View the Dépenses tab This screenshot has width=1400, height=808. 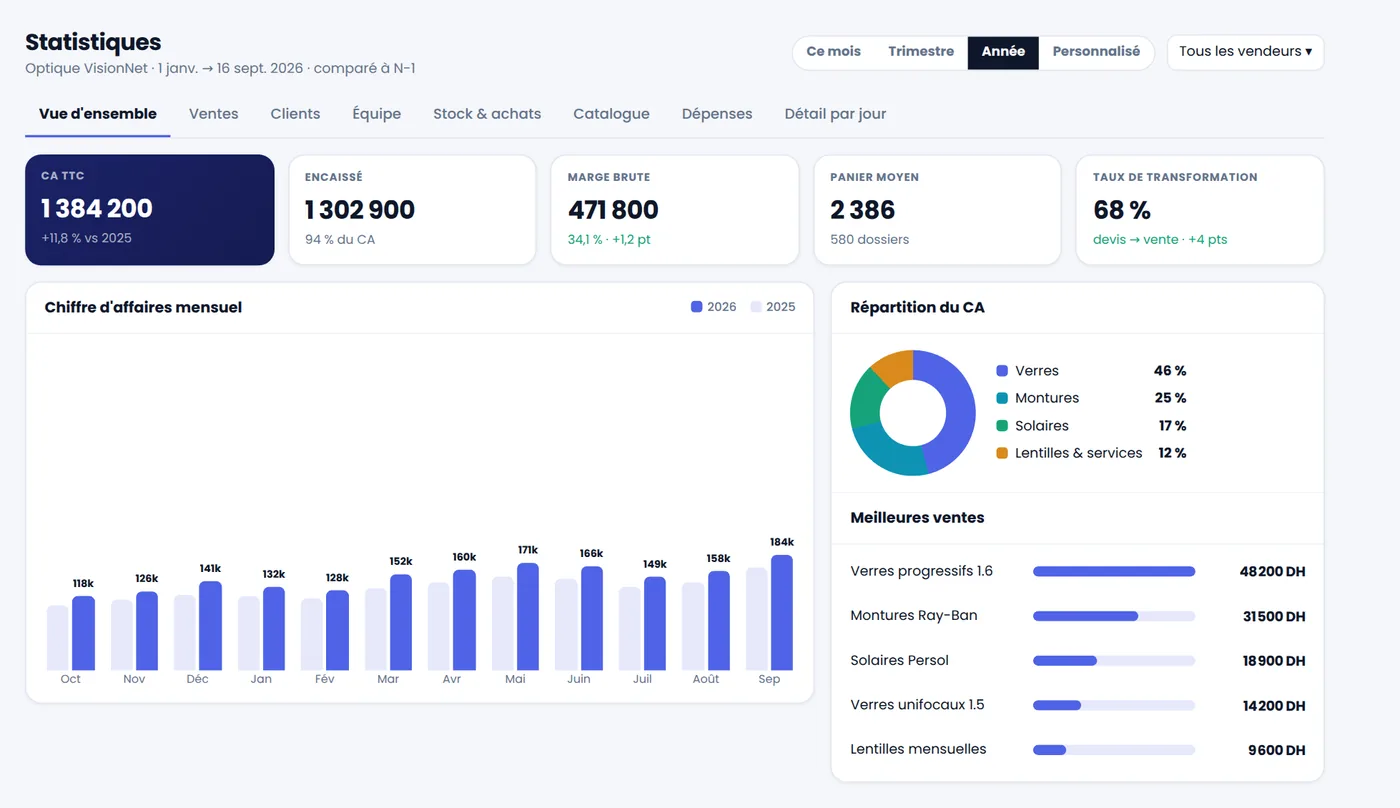click(717, 114)
